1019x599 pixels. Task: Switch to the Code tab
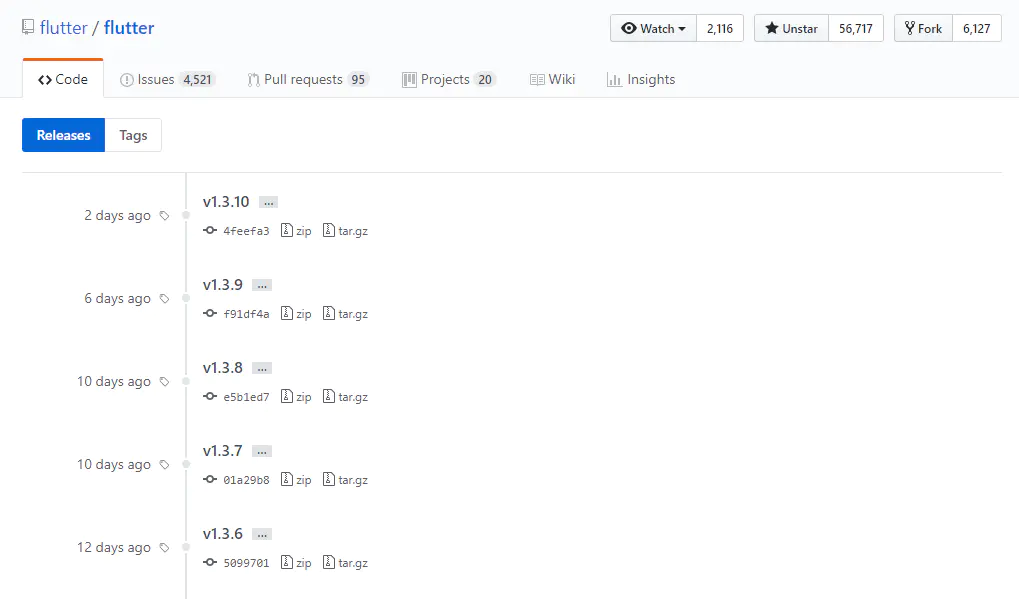point(62,79)
